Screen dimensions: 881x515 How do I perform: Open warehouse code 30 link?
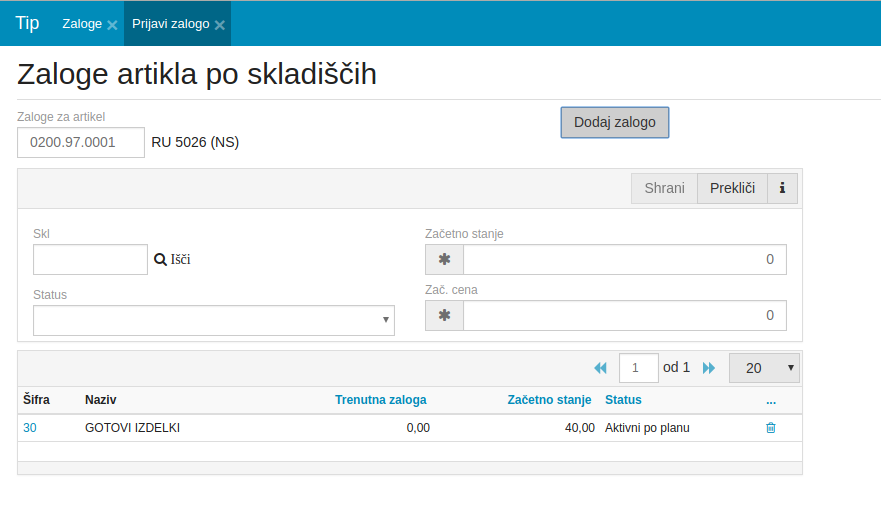pyautogui.click(x=30, y=428)
